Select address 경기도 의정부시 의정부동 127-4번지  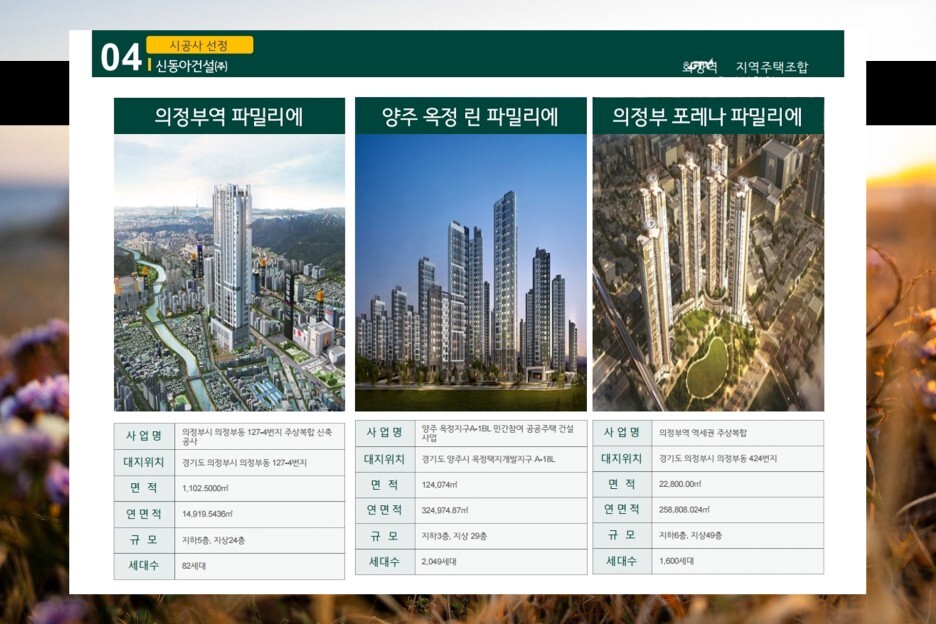[244, 463]
